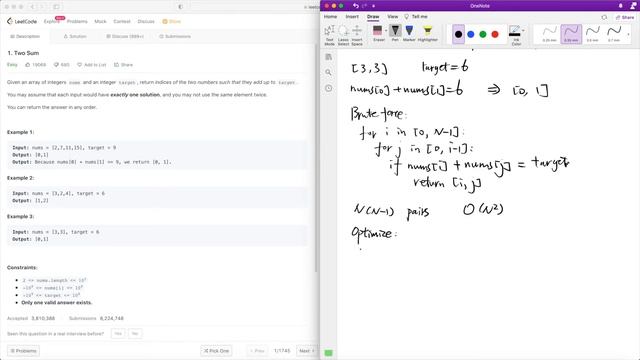Open the Discuss page in LeetCode navbar
This screenshot has height=360, width=640.
[146, 21]
